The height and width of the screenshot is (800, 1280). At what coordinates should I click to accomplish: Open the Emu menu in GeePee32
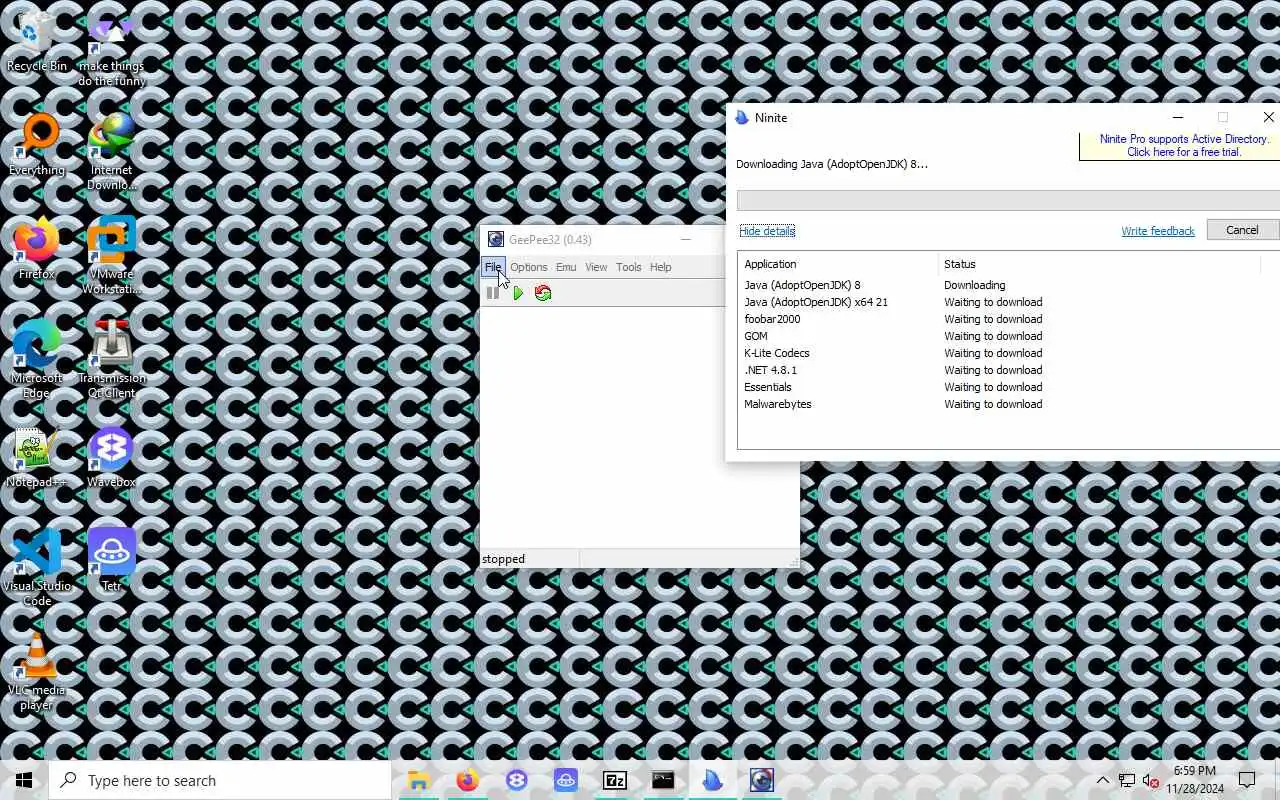click(x=566, y=267)
